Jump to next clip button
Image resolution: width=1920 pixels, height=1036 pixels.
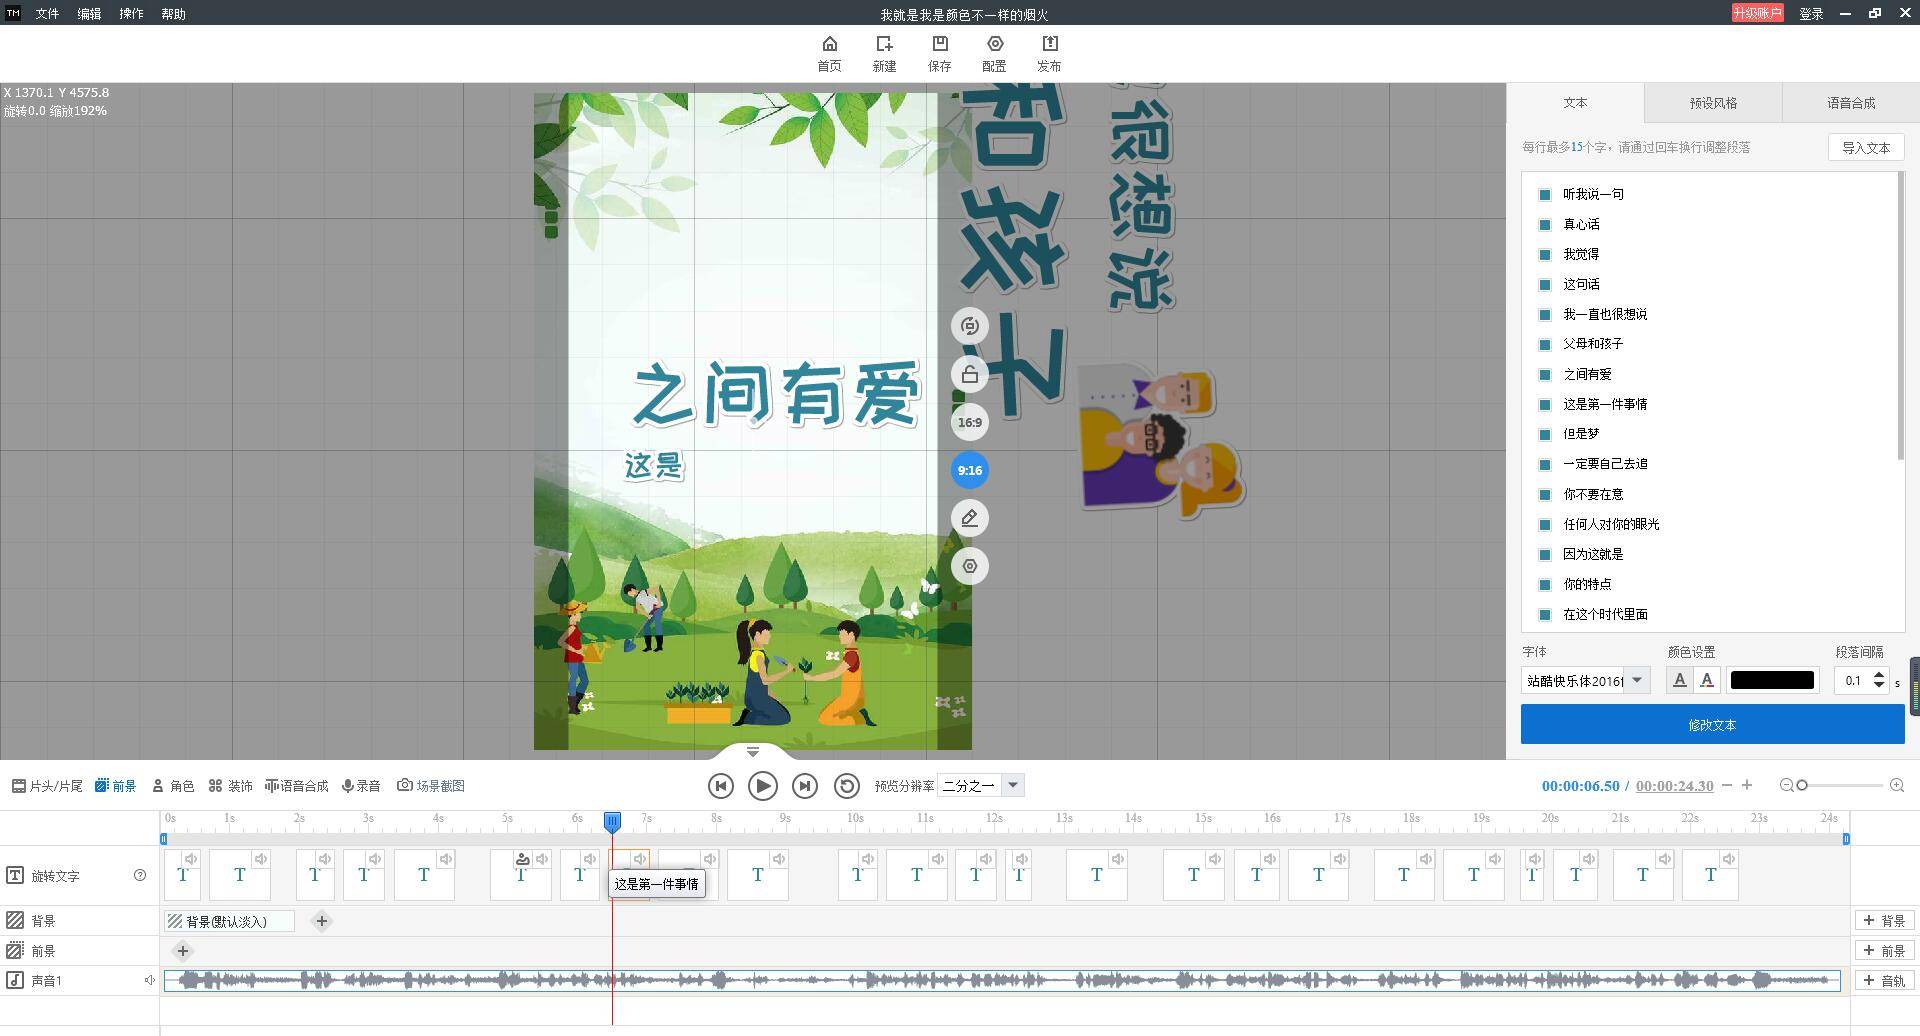click(x=804, y=786)
